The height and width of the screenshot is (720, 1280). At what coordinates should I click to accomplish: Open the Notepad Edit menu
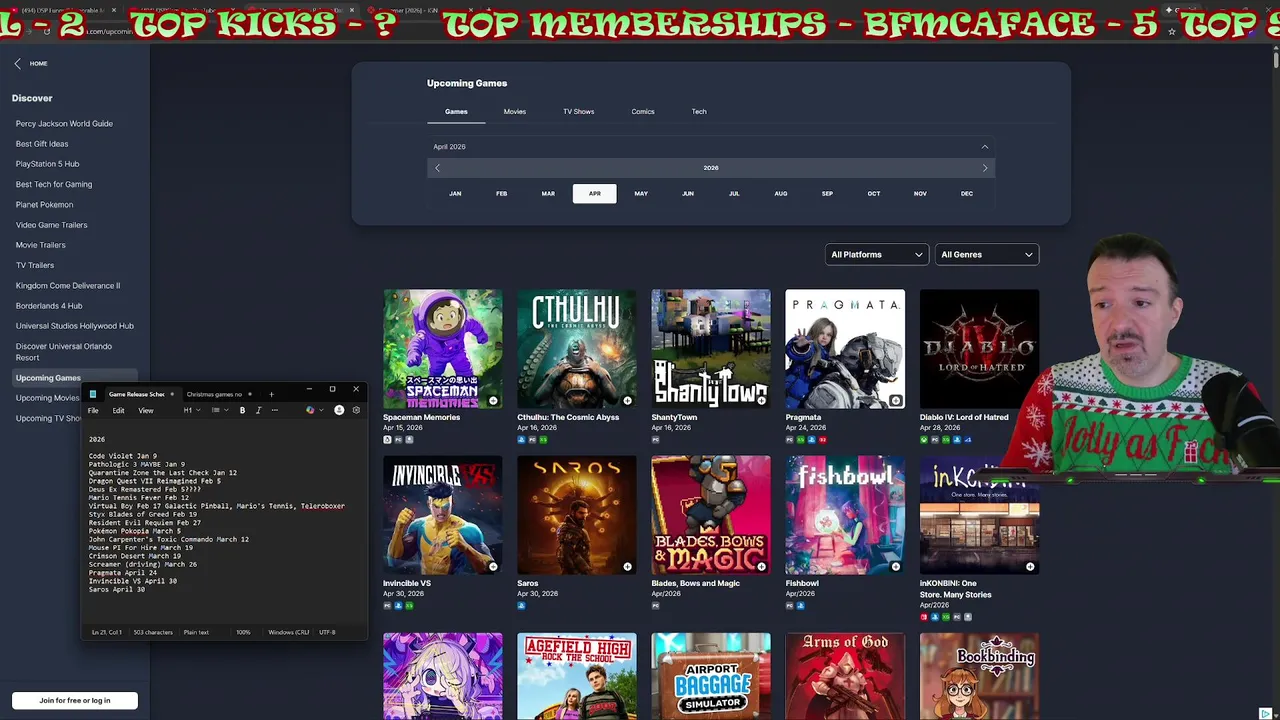click(118, 410)
